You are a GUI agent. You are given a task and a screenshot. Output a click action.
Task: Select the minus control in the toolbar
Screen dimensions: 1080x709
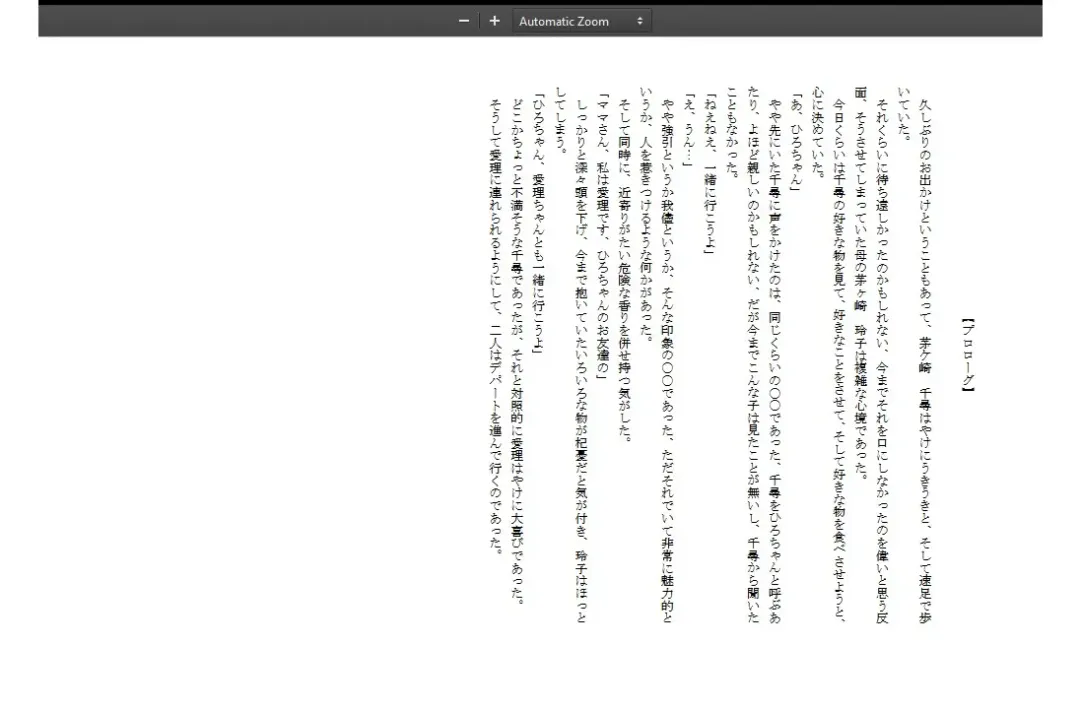tap(462, 20)
